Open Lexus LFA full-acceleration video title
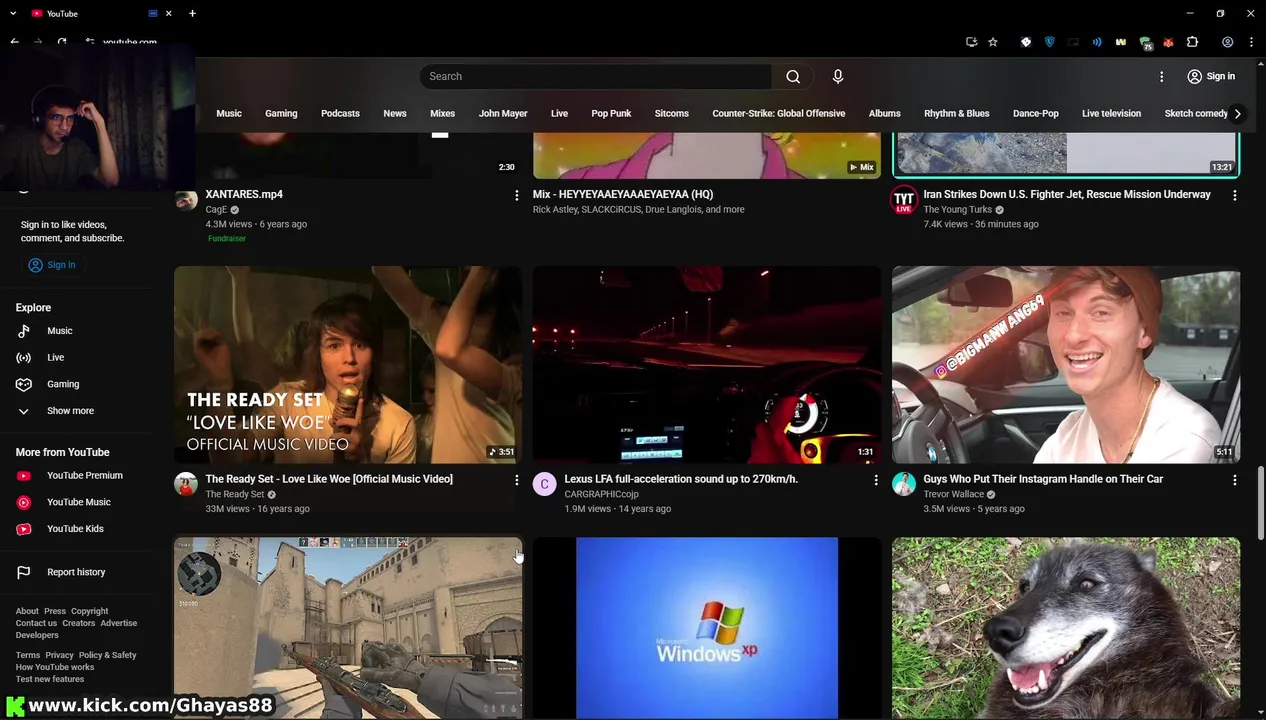The width and height of the screenshot is (1266, 720). click(681, 479)
